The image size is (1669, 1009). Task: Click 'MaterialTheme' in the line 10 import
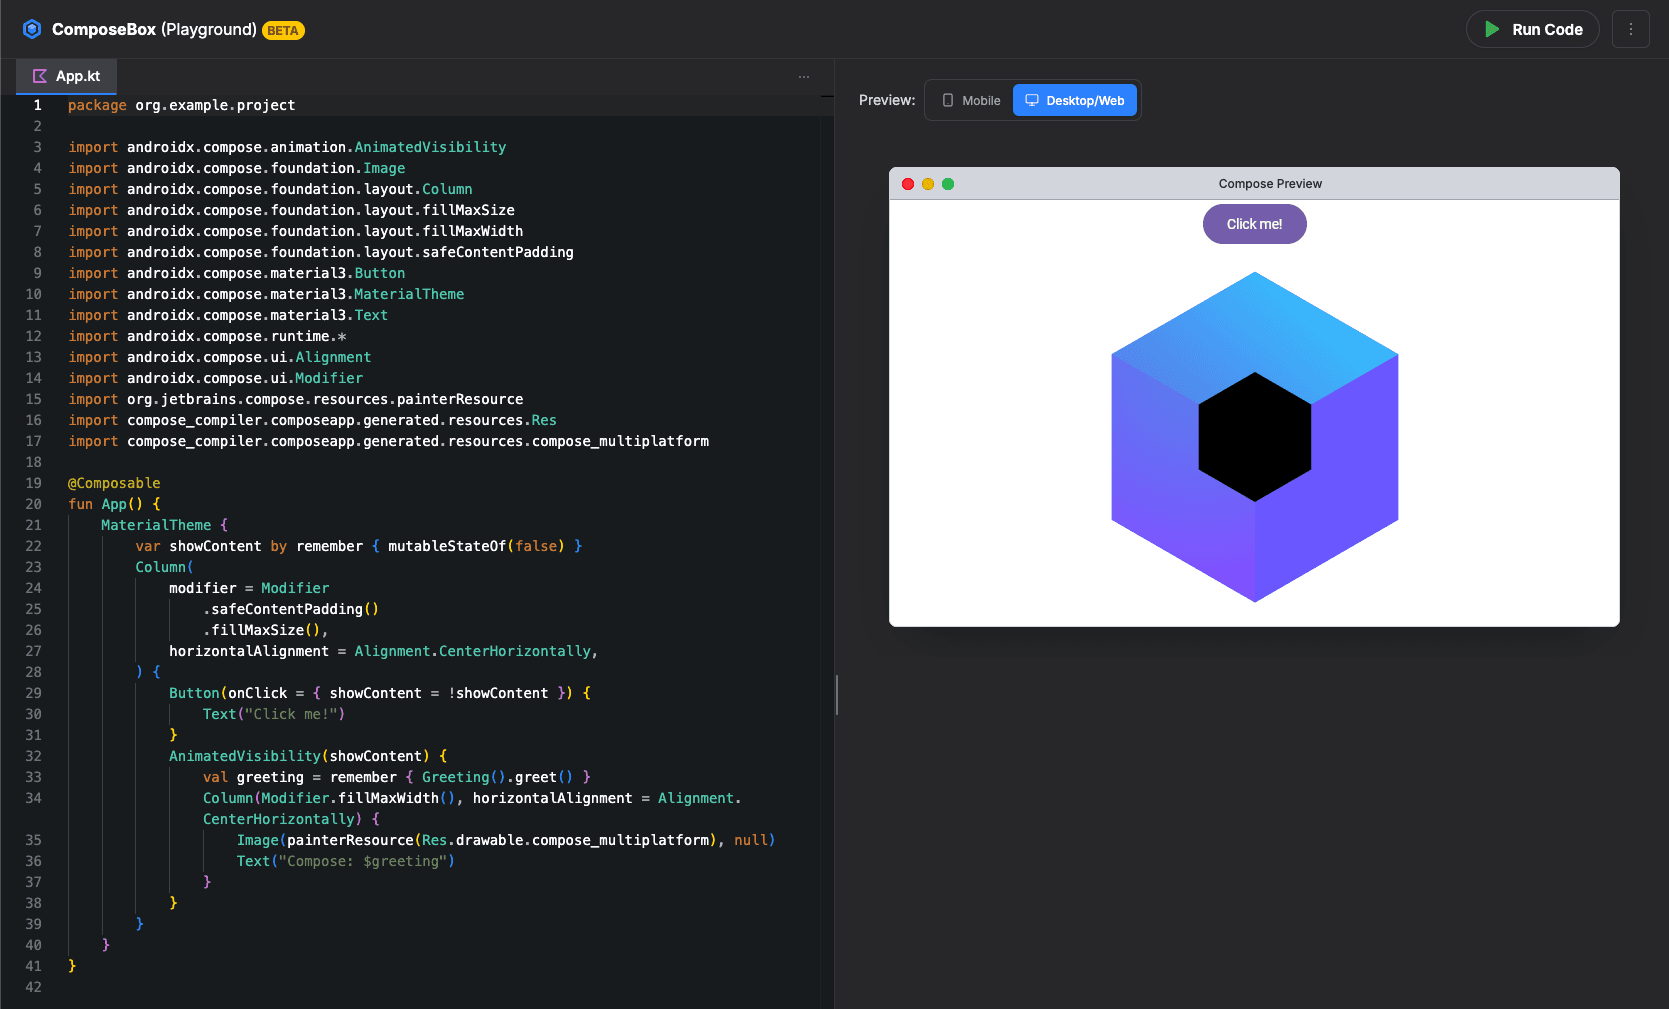(x=409, y=294)
